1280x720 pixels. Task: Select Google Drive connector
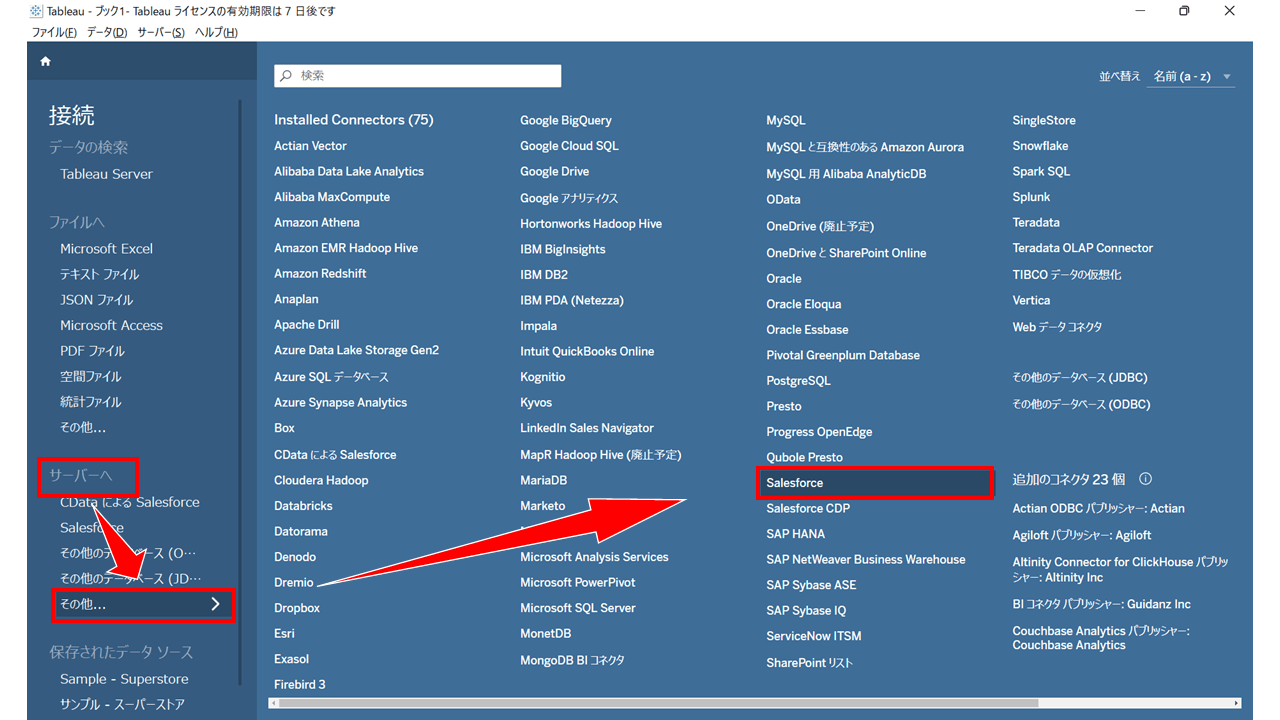(x=554, y=171)
